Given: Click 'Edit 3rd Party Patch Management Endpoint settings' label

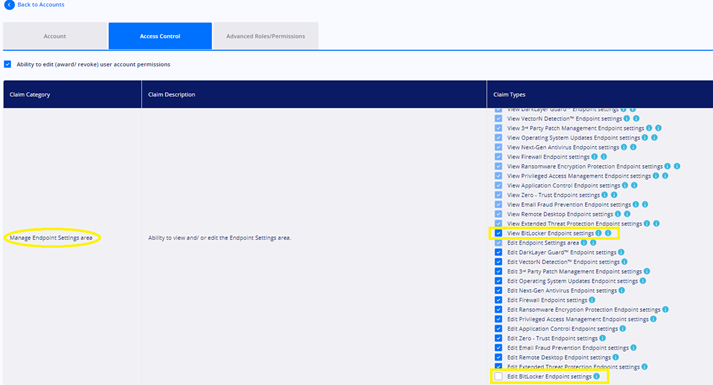Looking at the screenshot, I should click(574, 271).
